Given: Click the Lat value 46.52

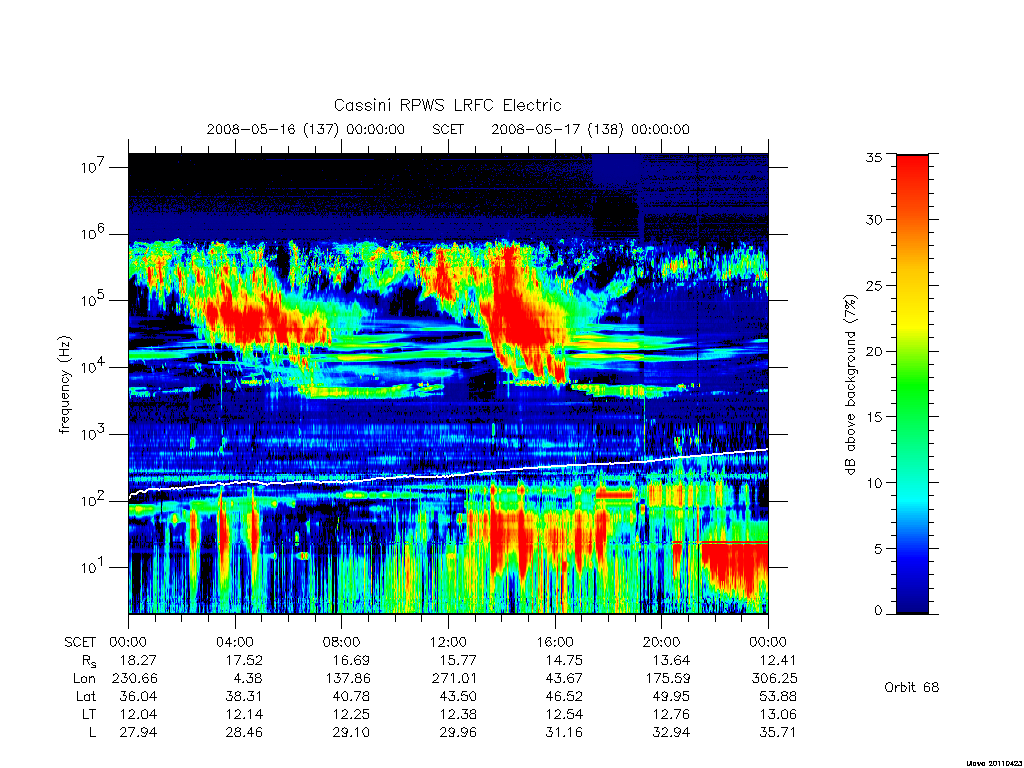Looking at the screenshot, I should tap(564, 696).
